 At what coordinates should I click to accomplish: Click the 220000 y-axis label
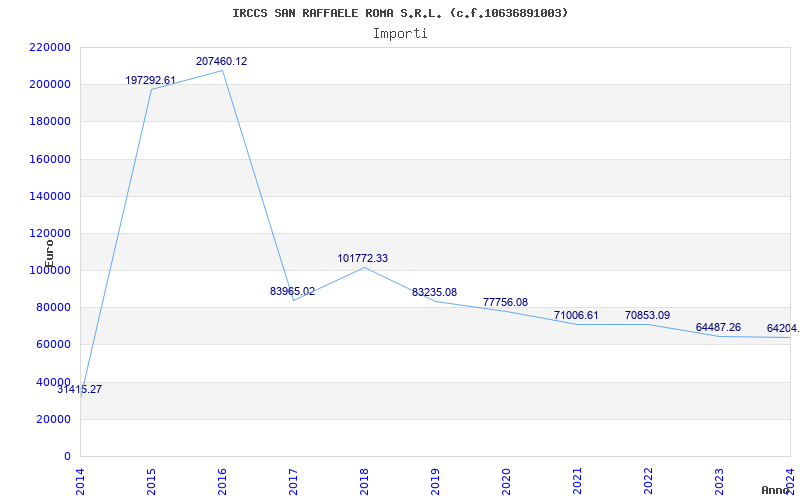[x=50, y=47]
